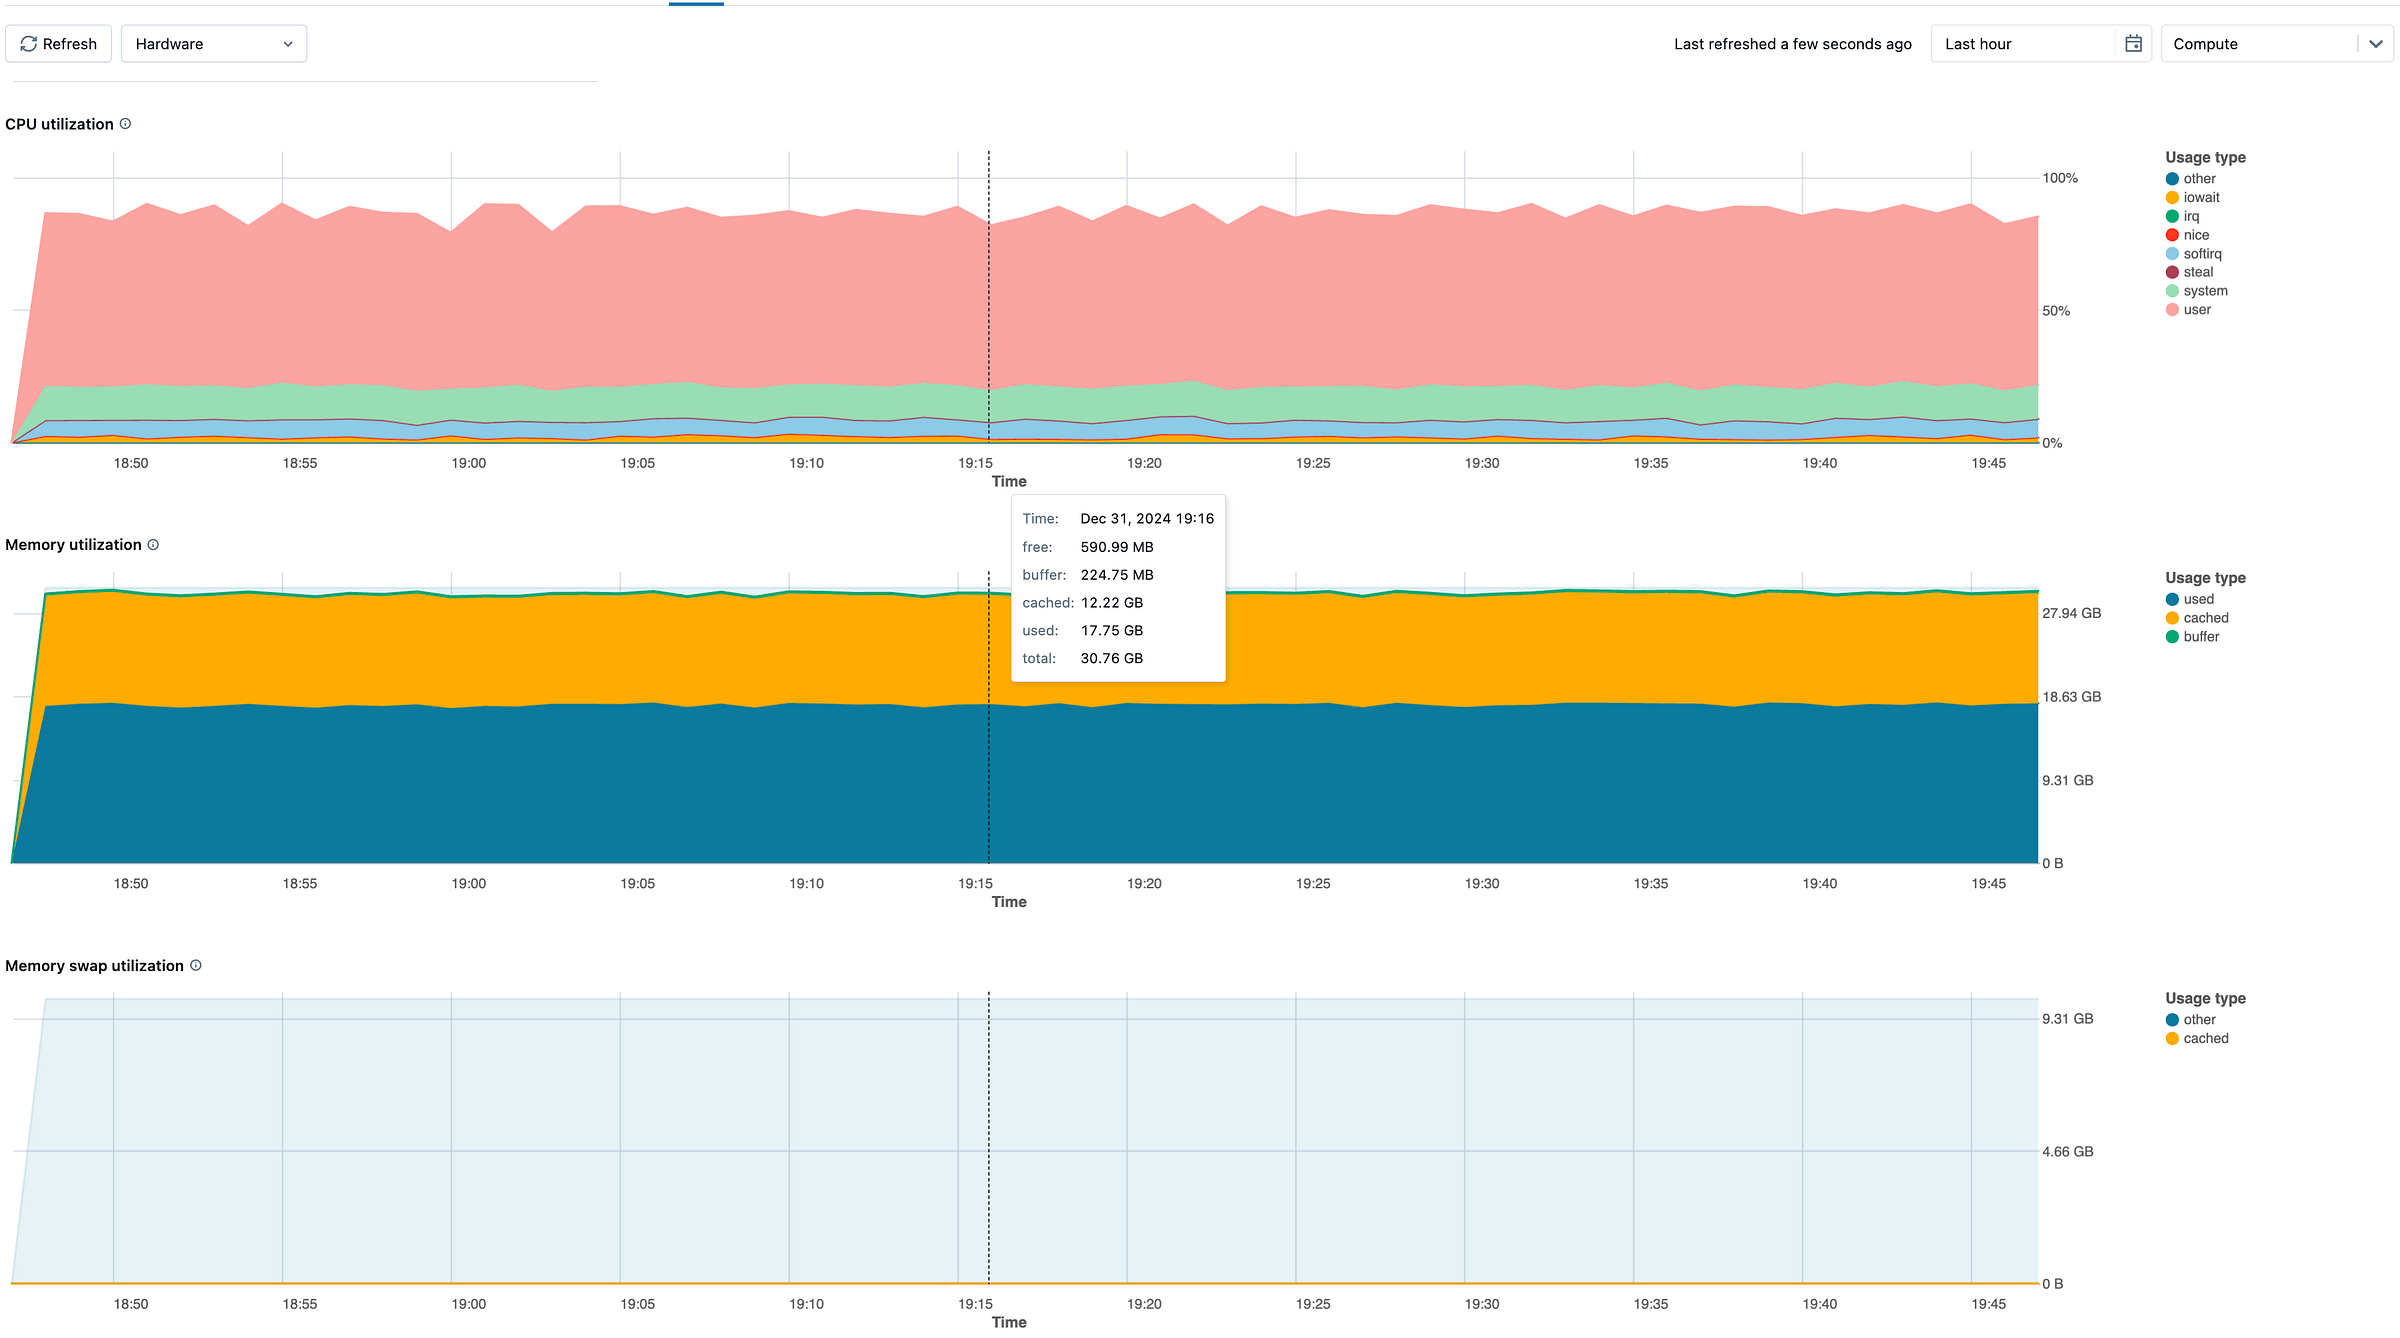
Task: Click the Refresh button
Action: tap(58, 44)
